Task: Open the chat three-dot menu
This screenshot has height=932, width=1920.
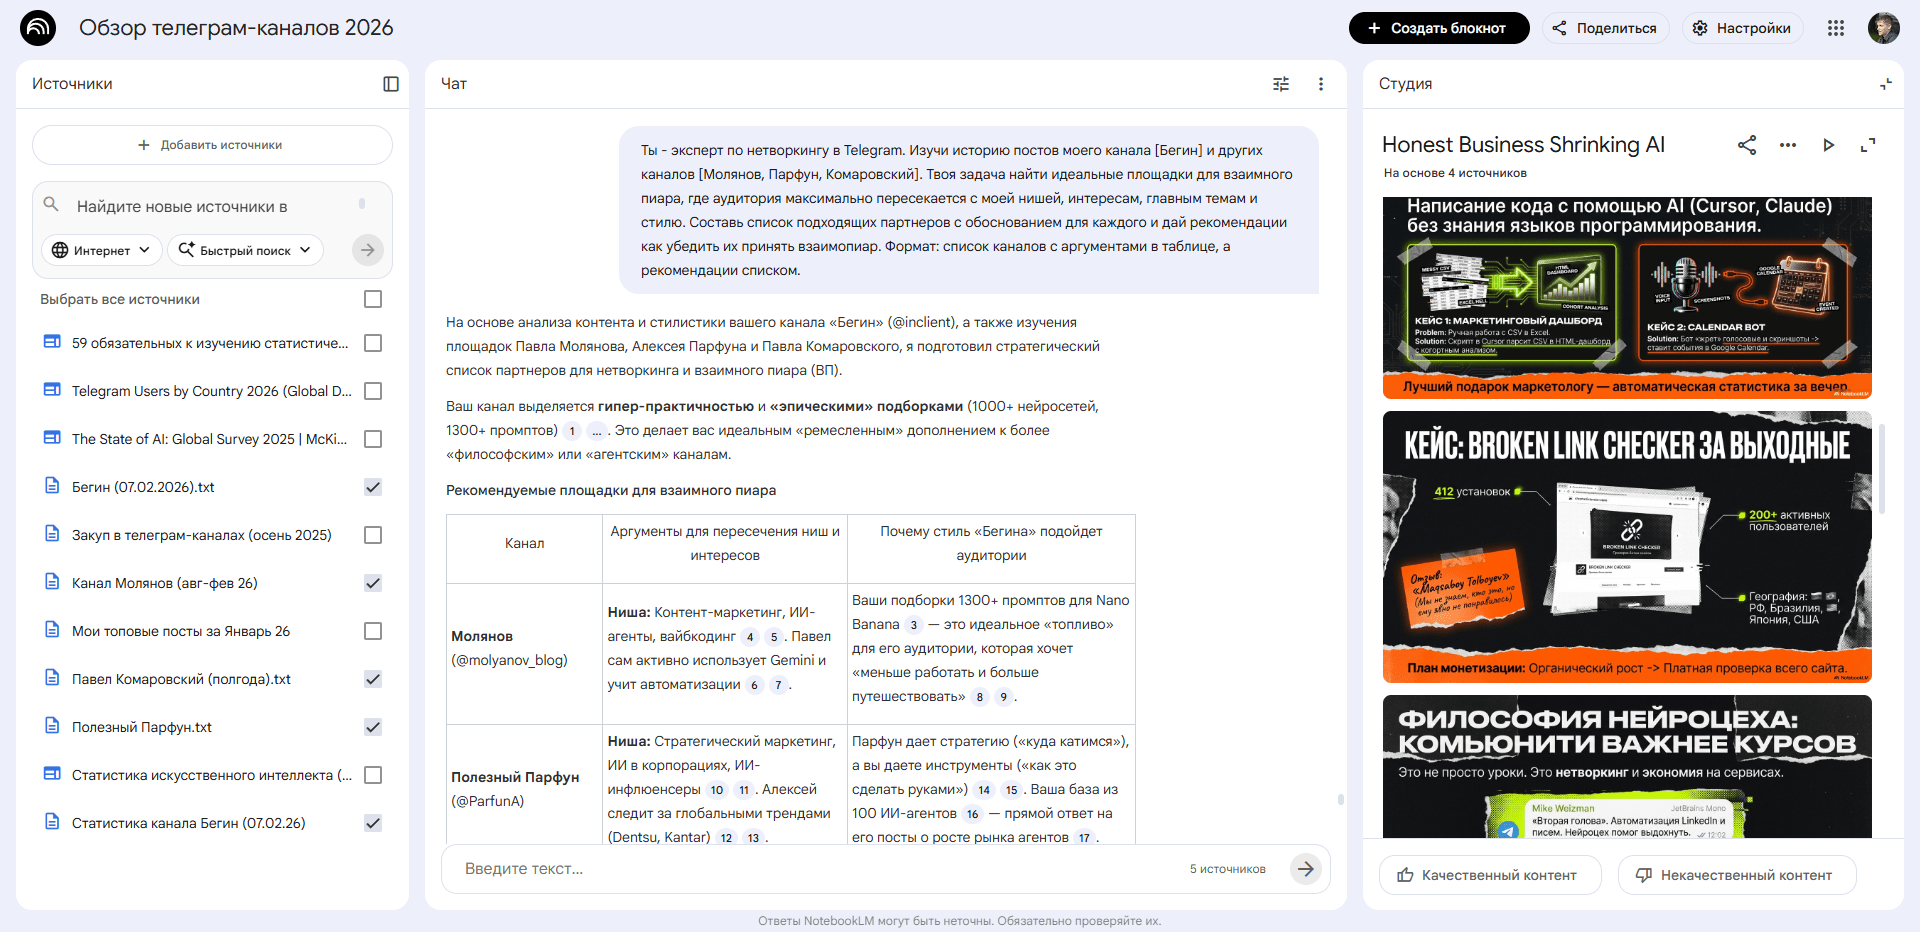Action: (x=1321, y=84)
